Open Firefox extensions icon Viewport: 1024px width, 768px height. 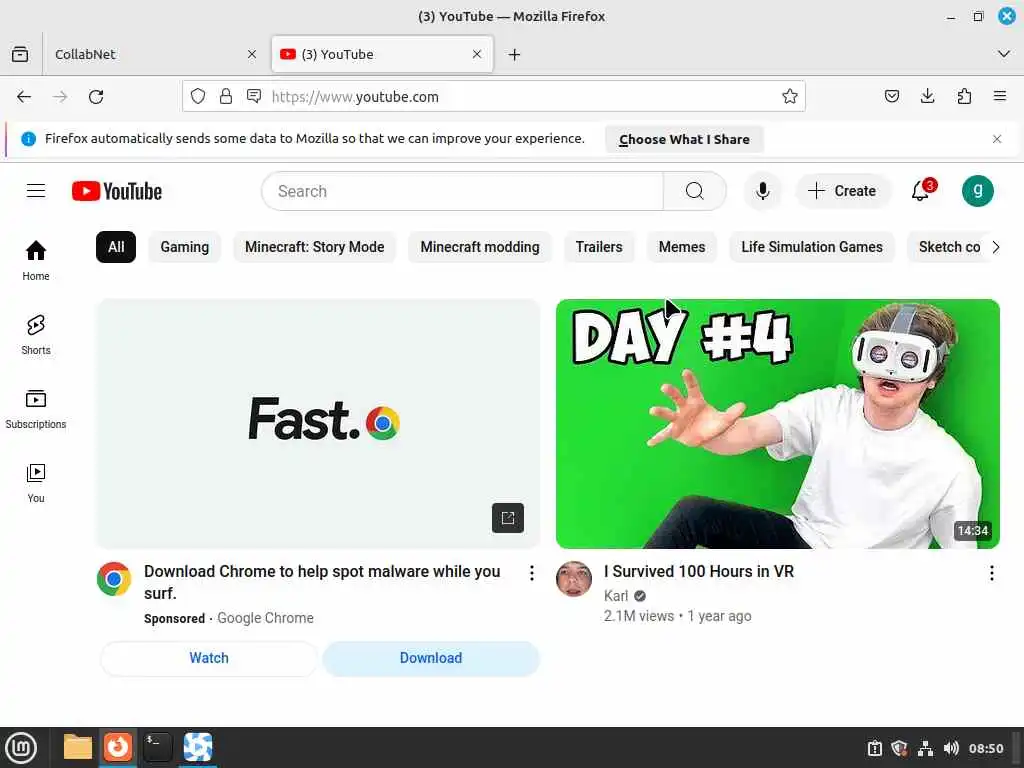tap(964, 97)
